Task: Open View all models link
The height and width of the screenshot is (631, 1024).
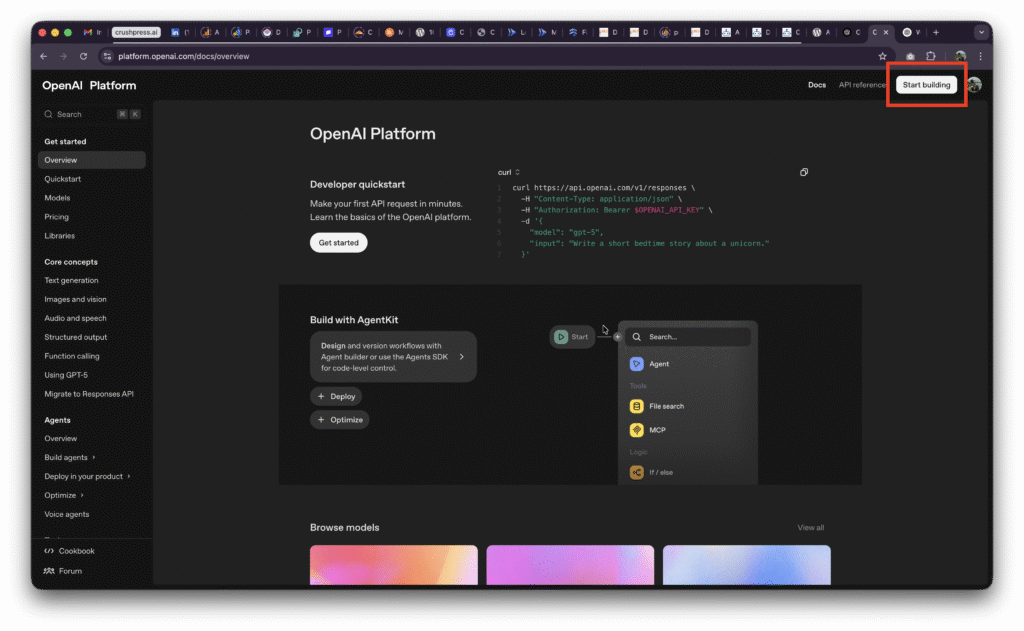Action: coord(810,528)
